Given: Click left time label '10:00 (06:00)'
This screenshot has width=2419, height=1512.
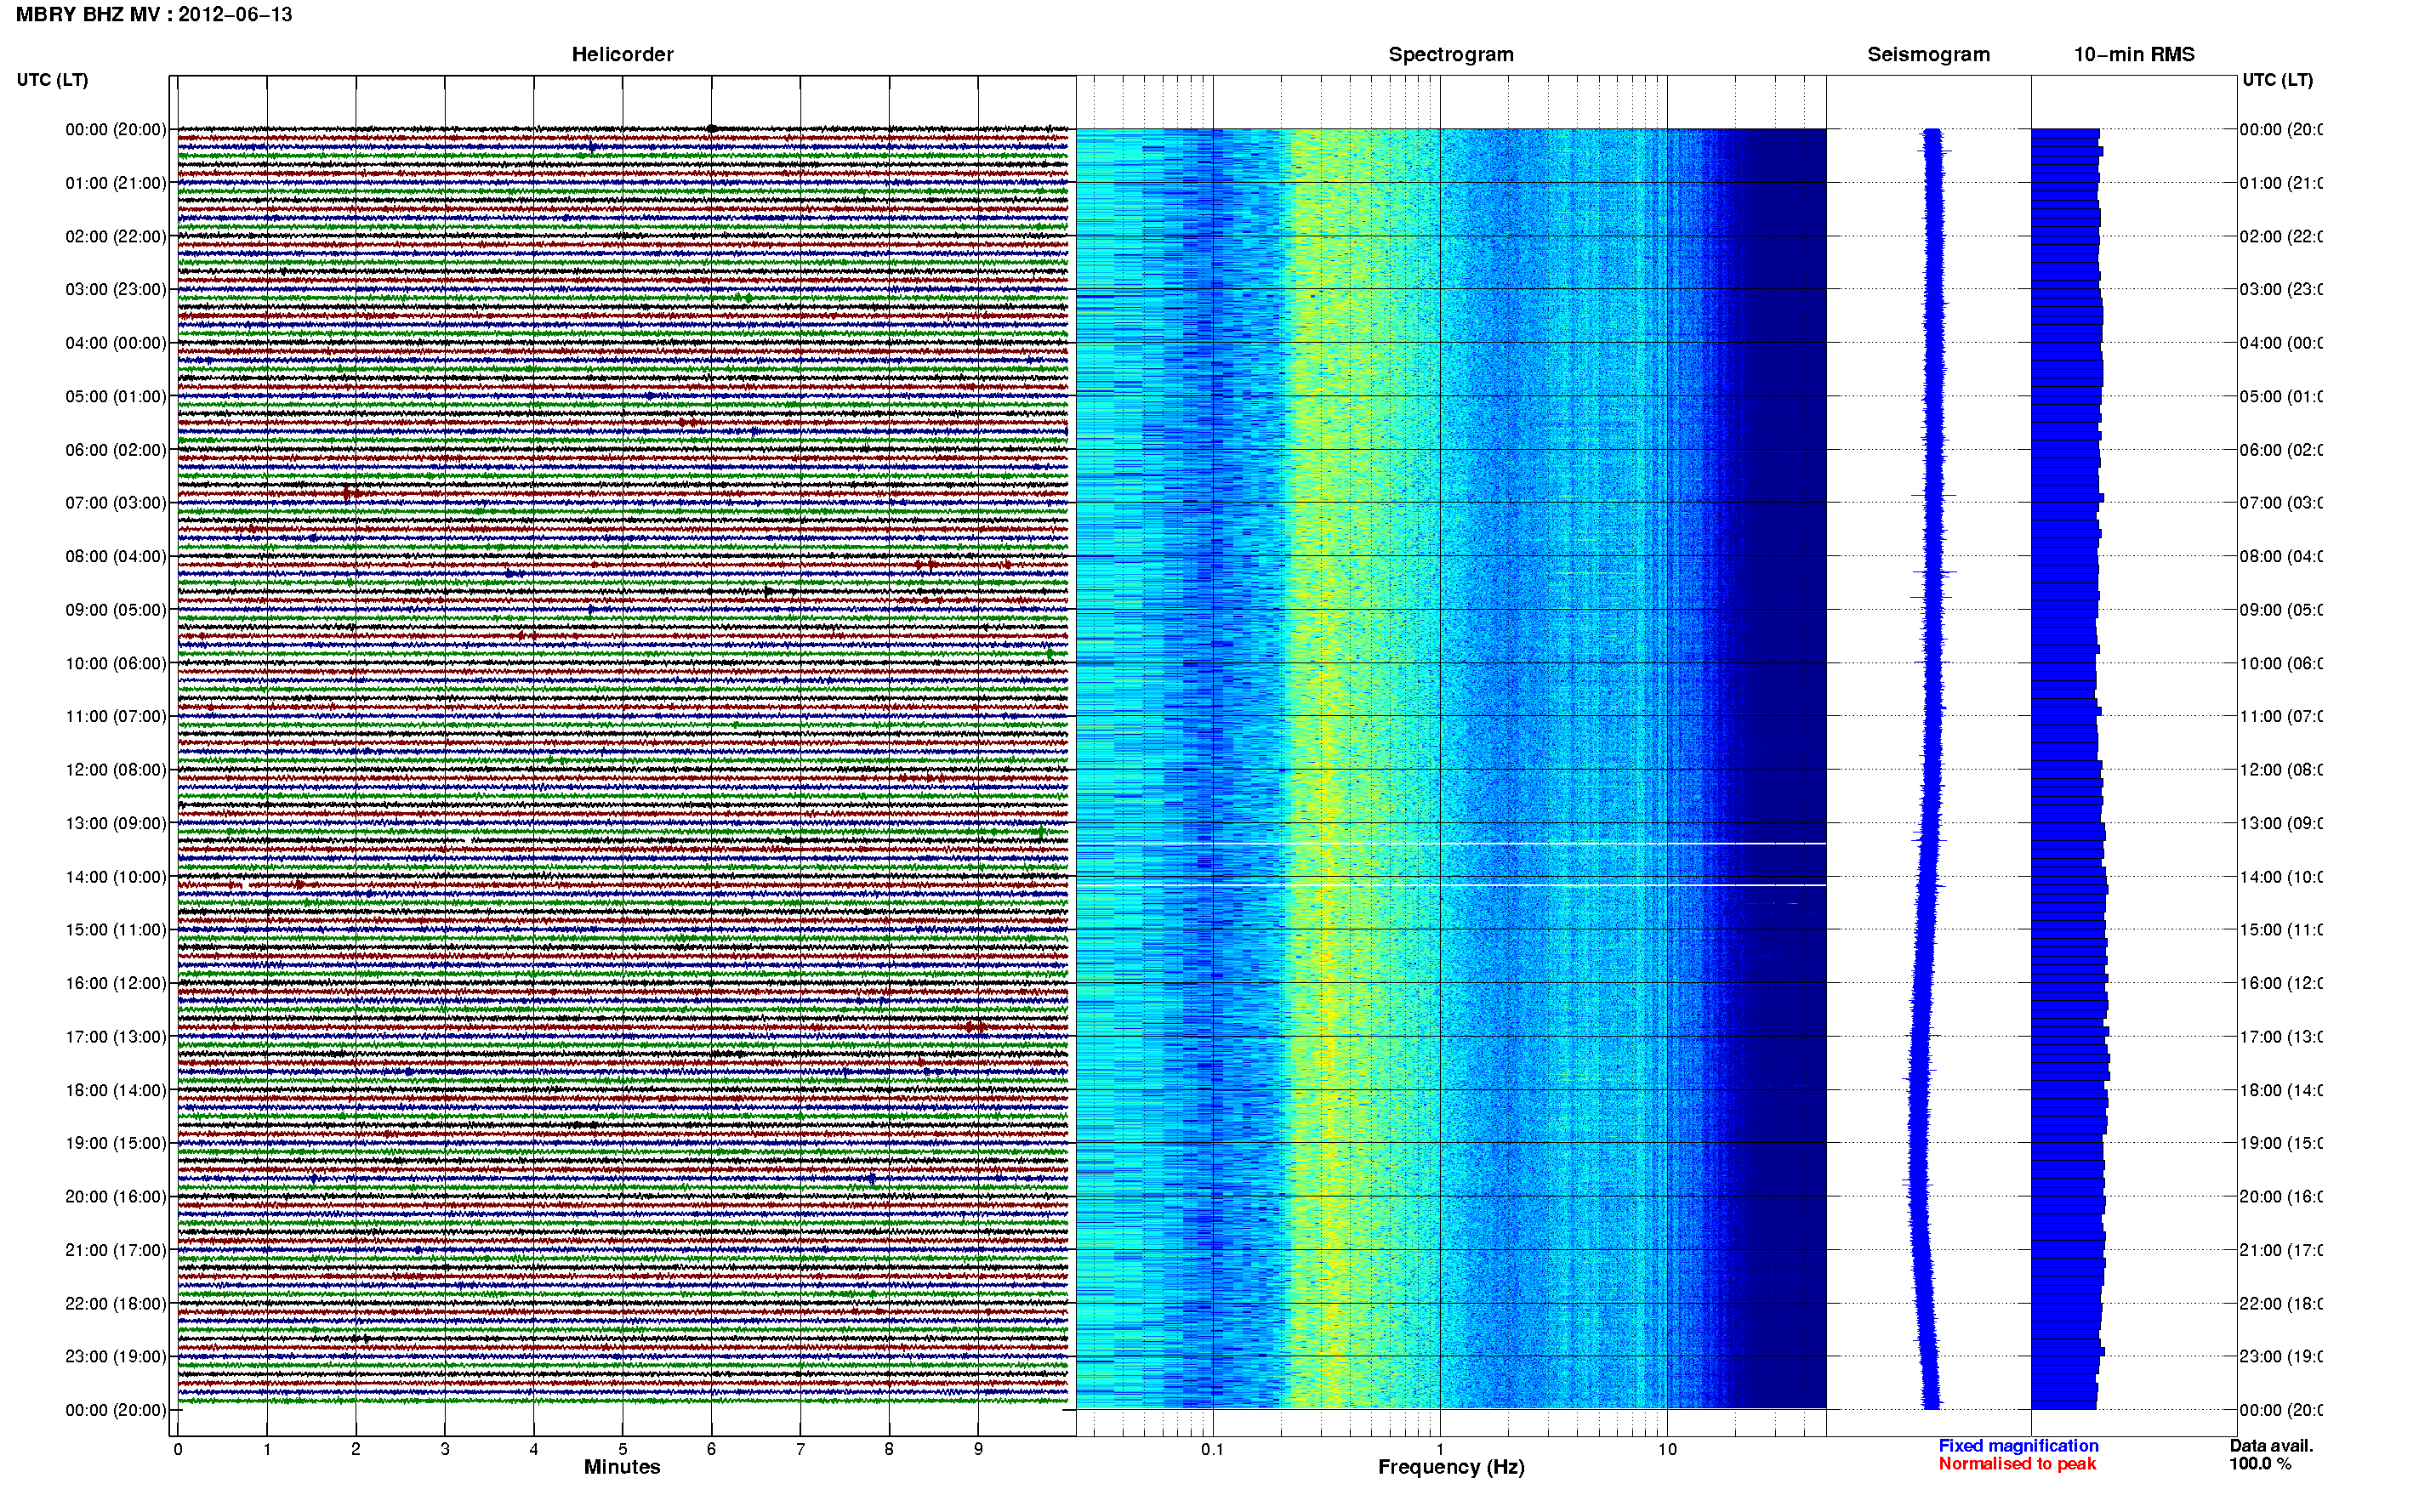Looking at the screenshot, I should [x=116, y=663].
